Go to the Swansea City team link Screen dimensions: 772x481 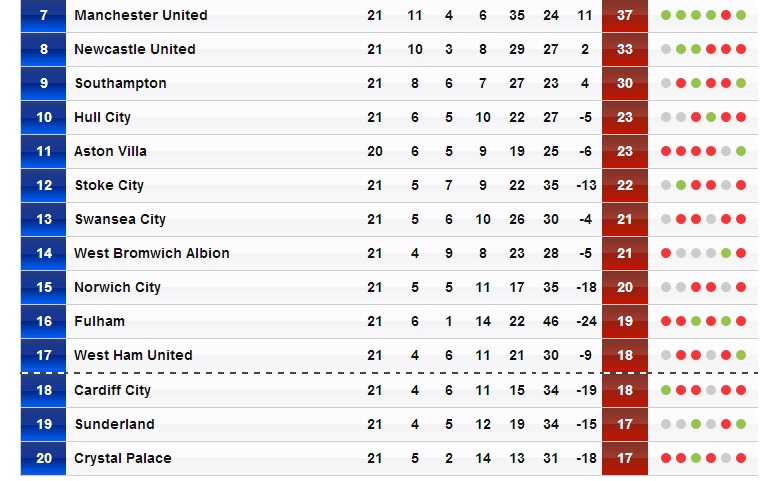120,219
